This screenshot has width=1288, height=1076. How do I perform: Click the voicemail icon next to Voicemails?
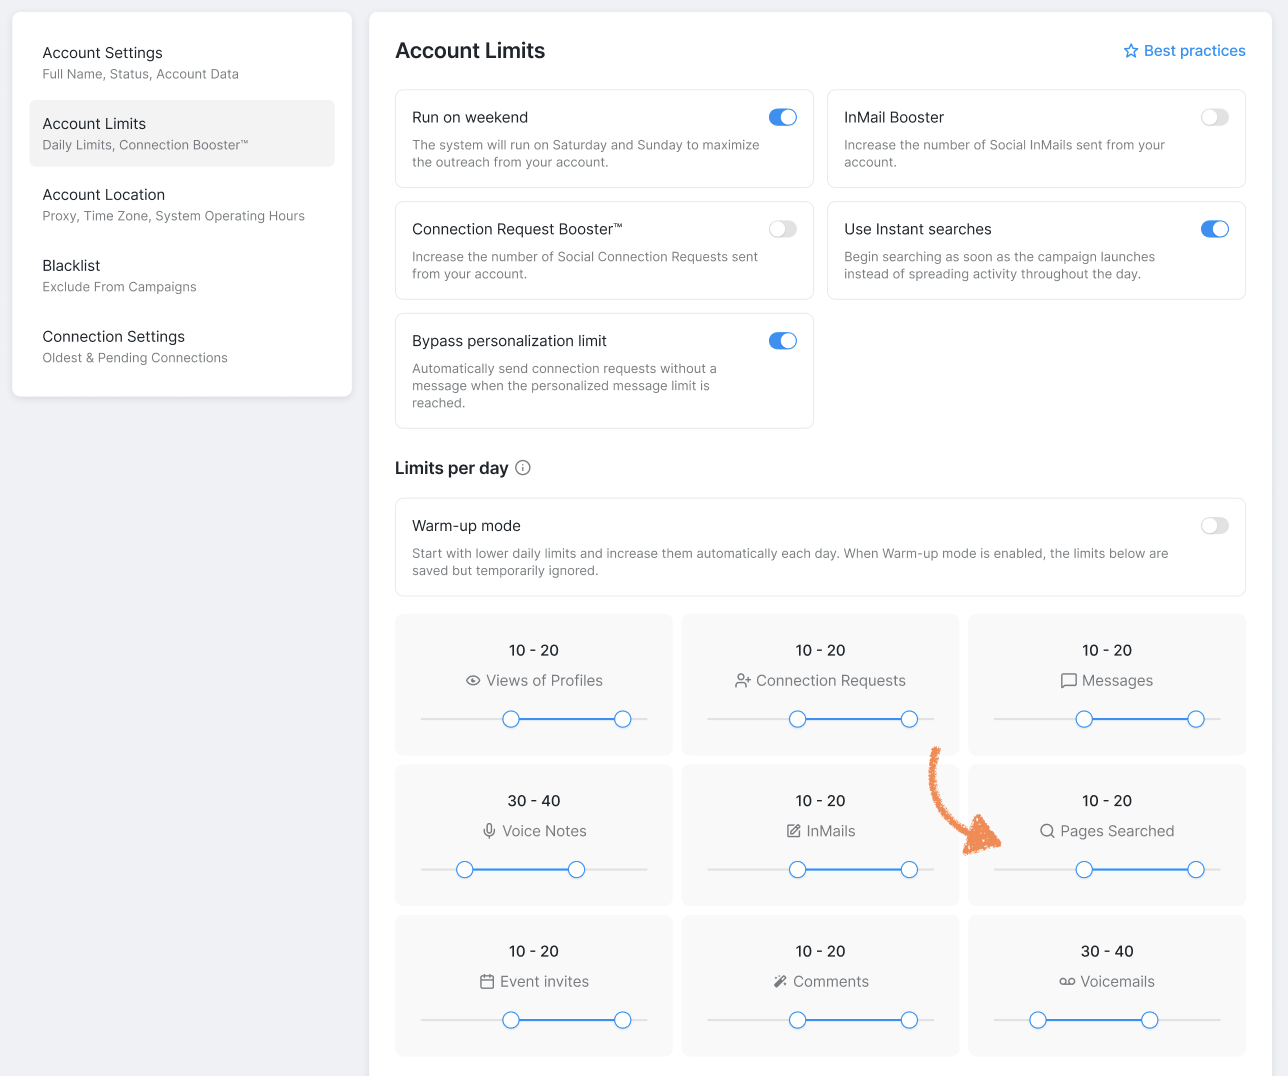(1067, 982)
